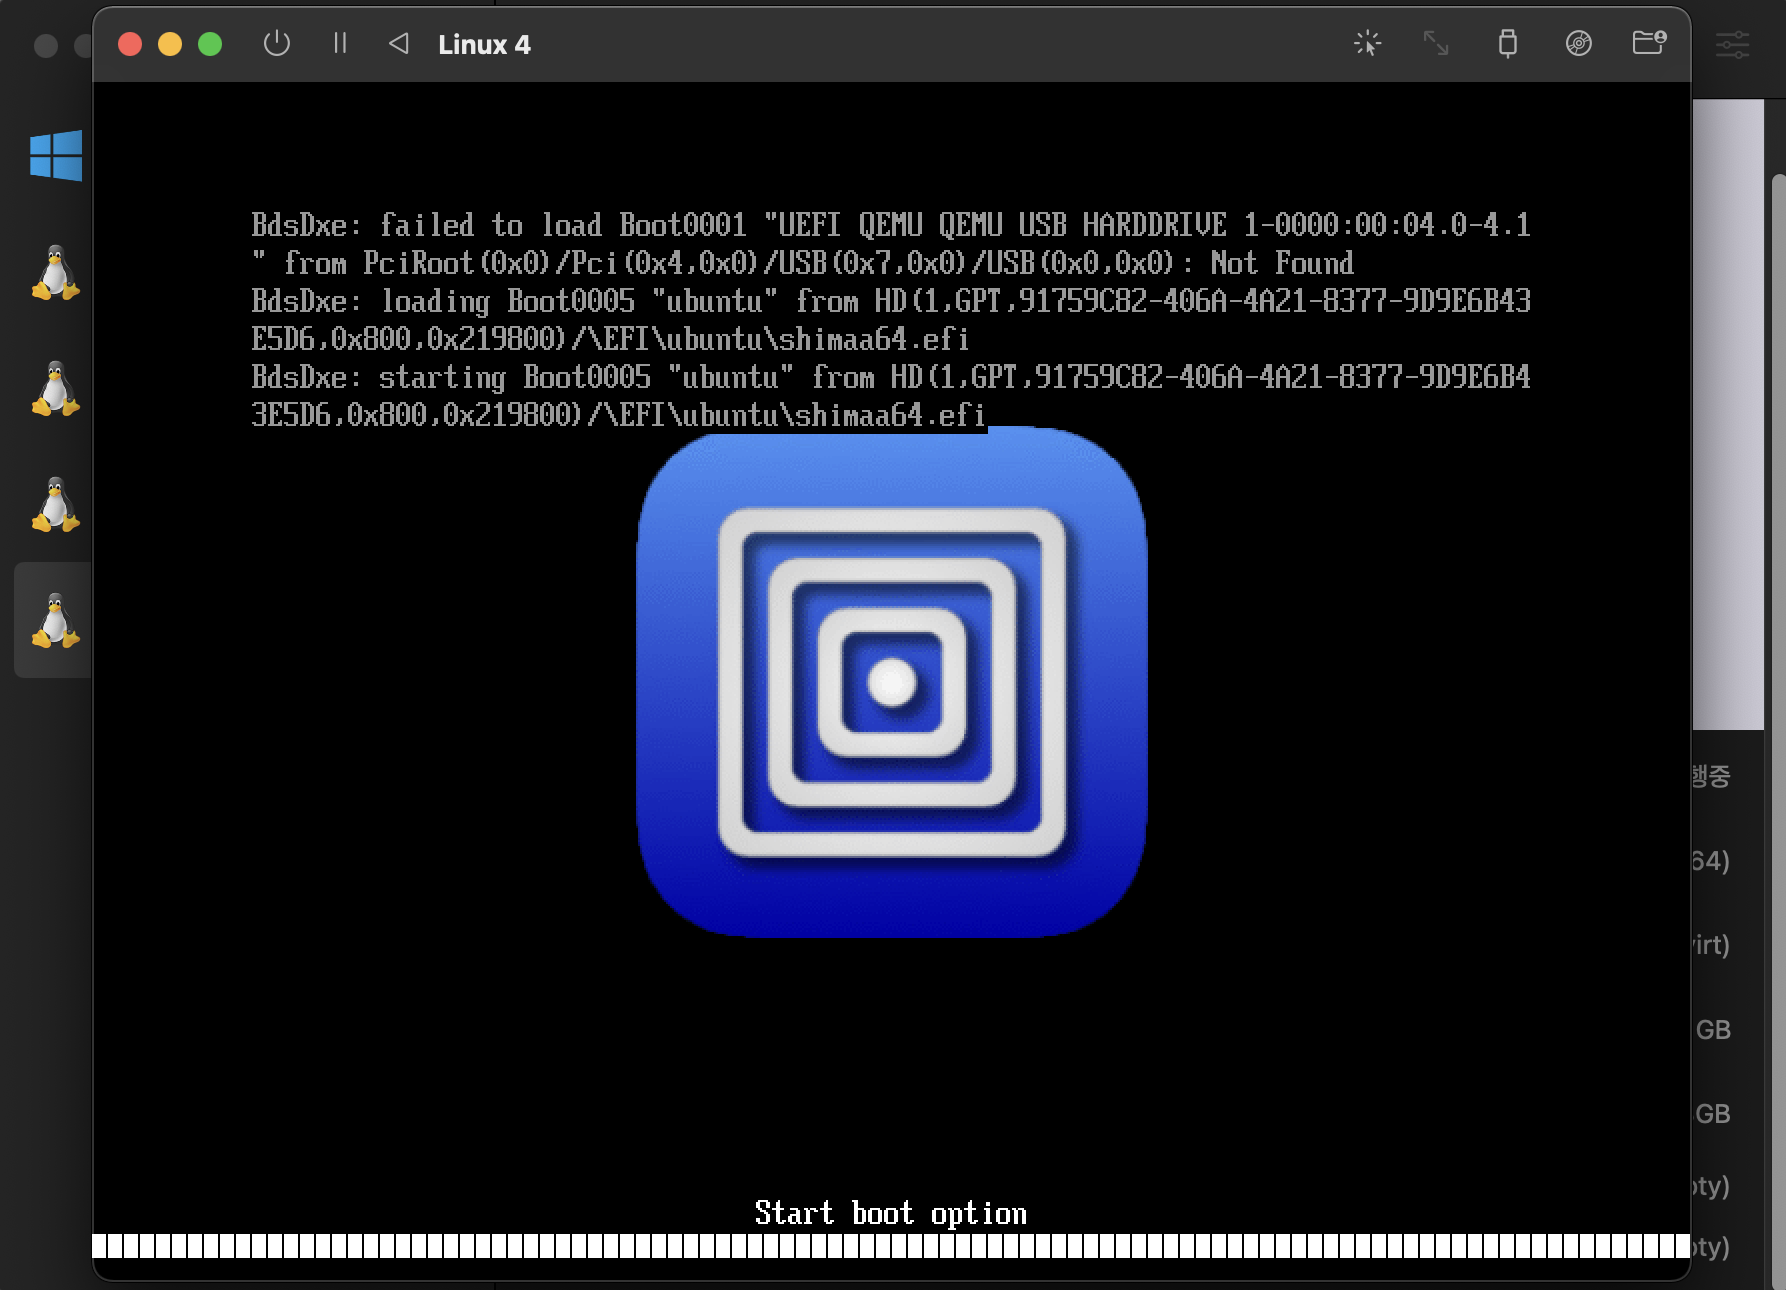Click the 'Start boot option' text

coord(891,1213)
